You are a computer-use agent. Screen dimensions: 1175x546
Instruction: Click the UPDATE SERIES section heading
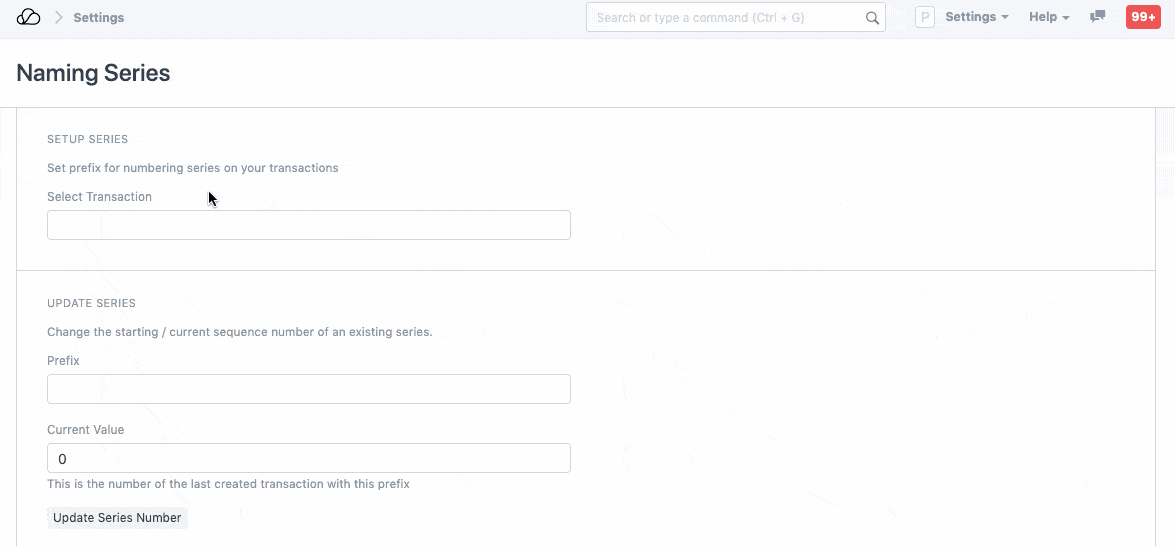tap(91, 303)
